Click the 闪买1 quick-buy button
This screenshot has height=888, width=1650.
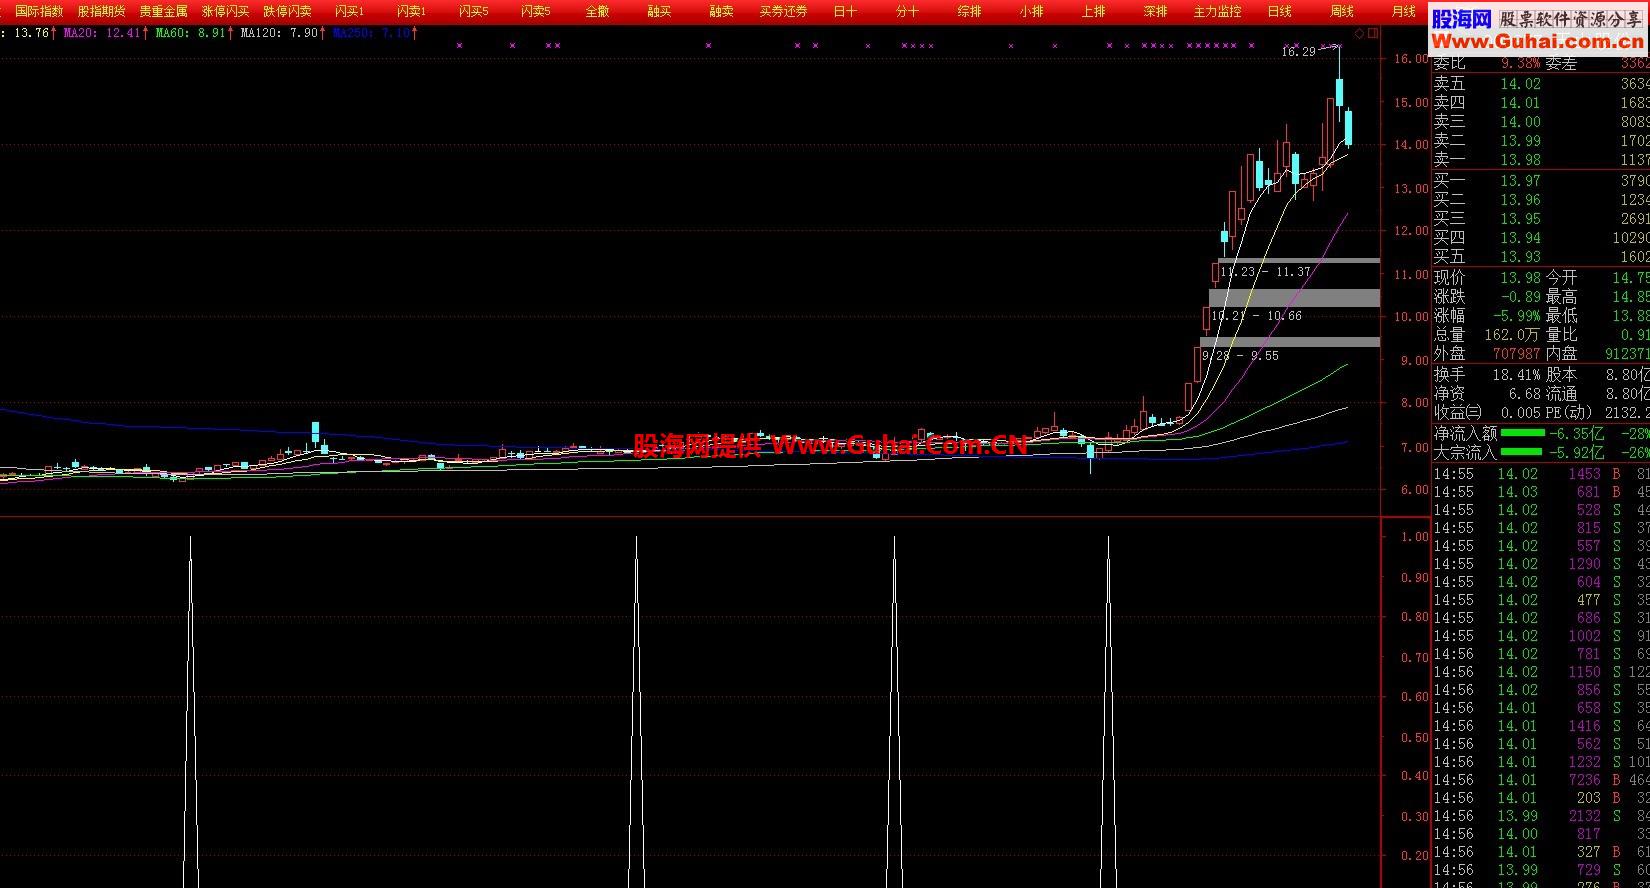[350, 11]
